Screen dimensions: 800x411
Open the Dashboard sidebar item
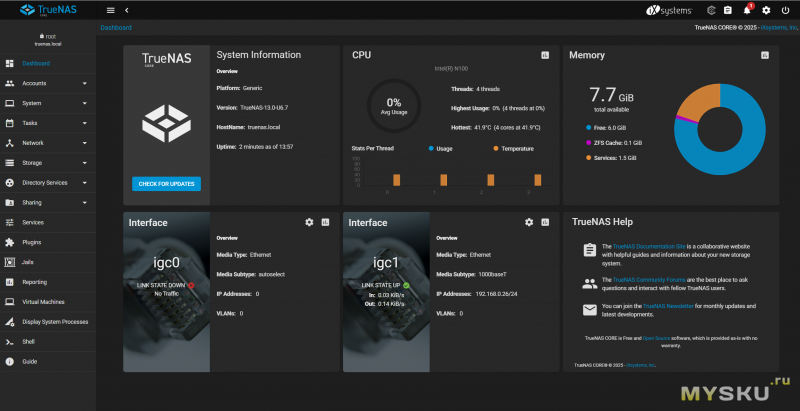pyautogui.click(x=48, y=64)
